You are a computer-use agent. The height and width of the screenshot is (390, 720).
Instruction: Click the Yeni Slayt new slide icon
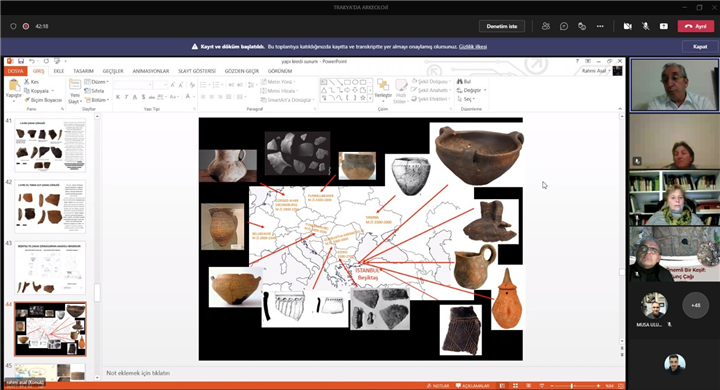click(x=74, y=85)
